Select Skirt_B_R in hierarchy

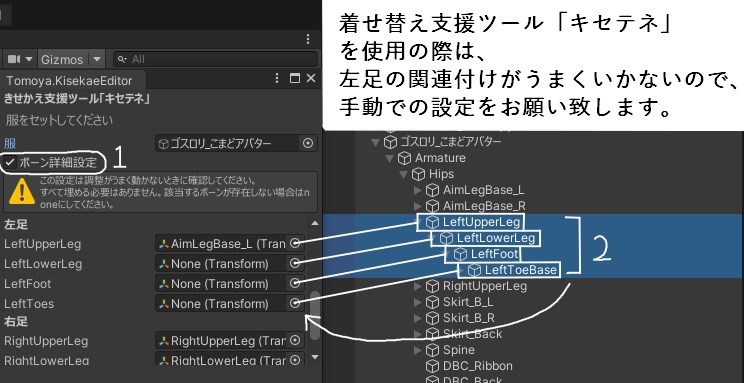(469, 318)
